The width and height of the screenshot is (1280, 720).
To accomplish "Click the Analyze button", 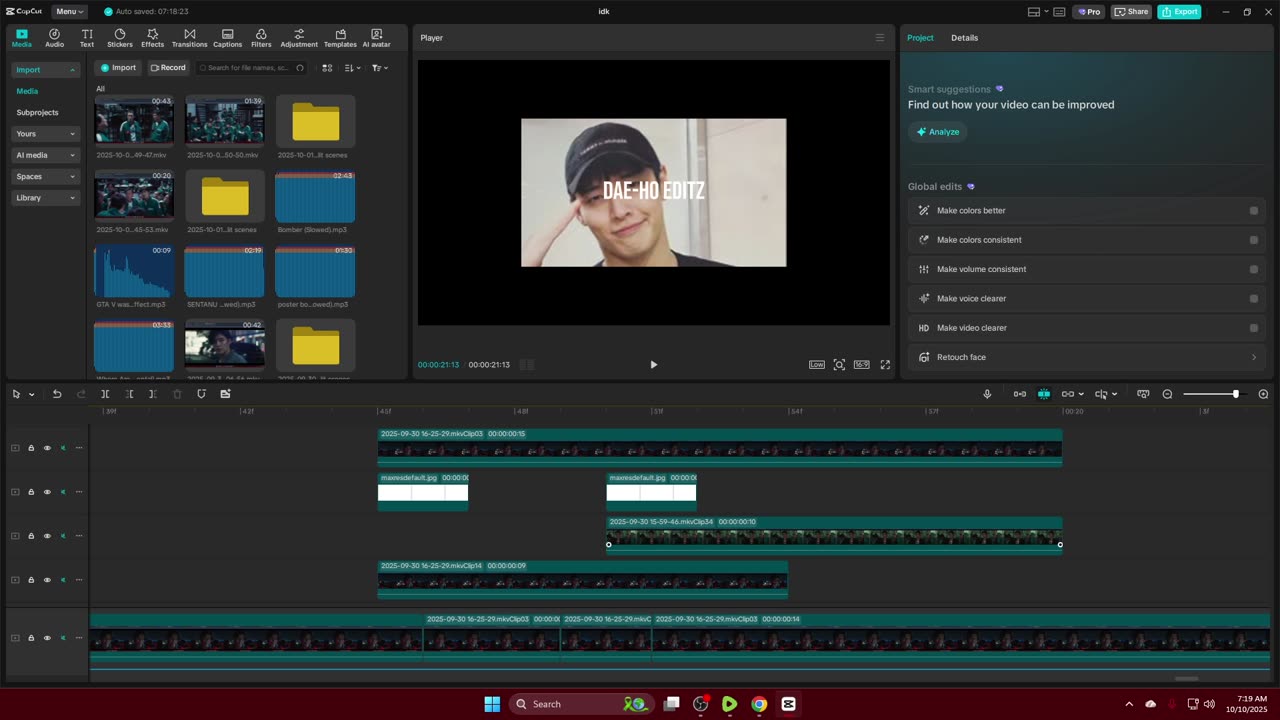I will pos(938,132).
